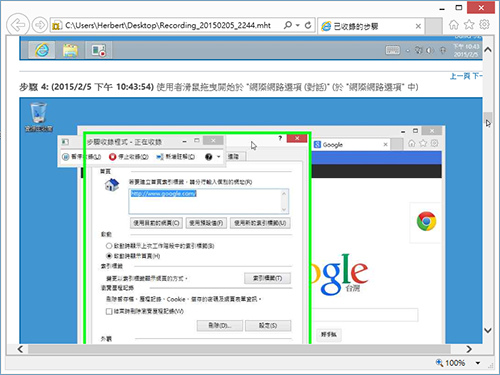Click the home page text box scroll up arrow
This screenshot has width=500, height=375.
pos(284,194)
